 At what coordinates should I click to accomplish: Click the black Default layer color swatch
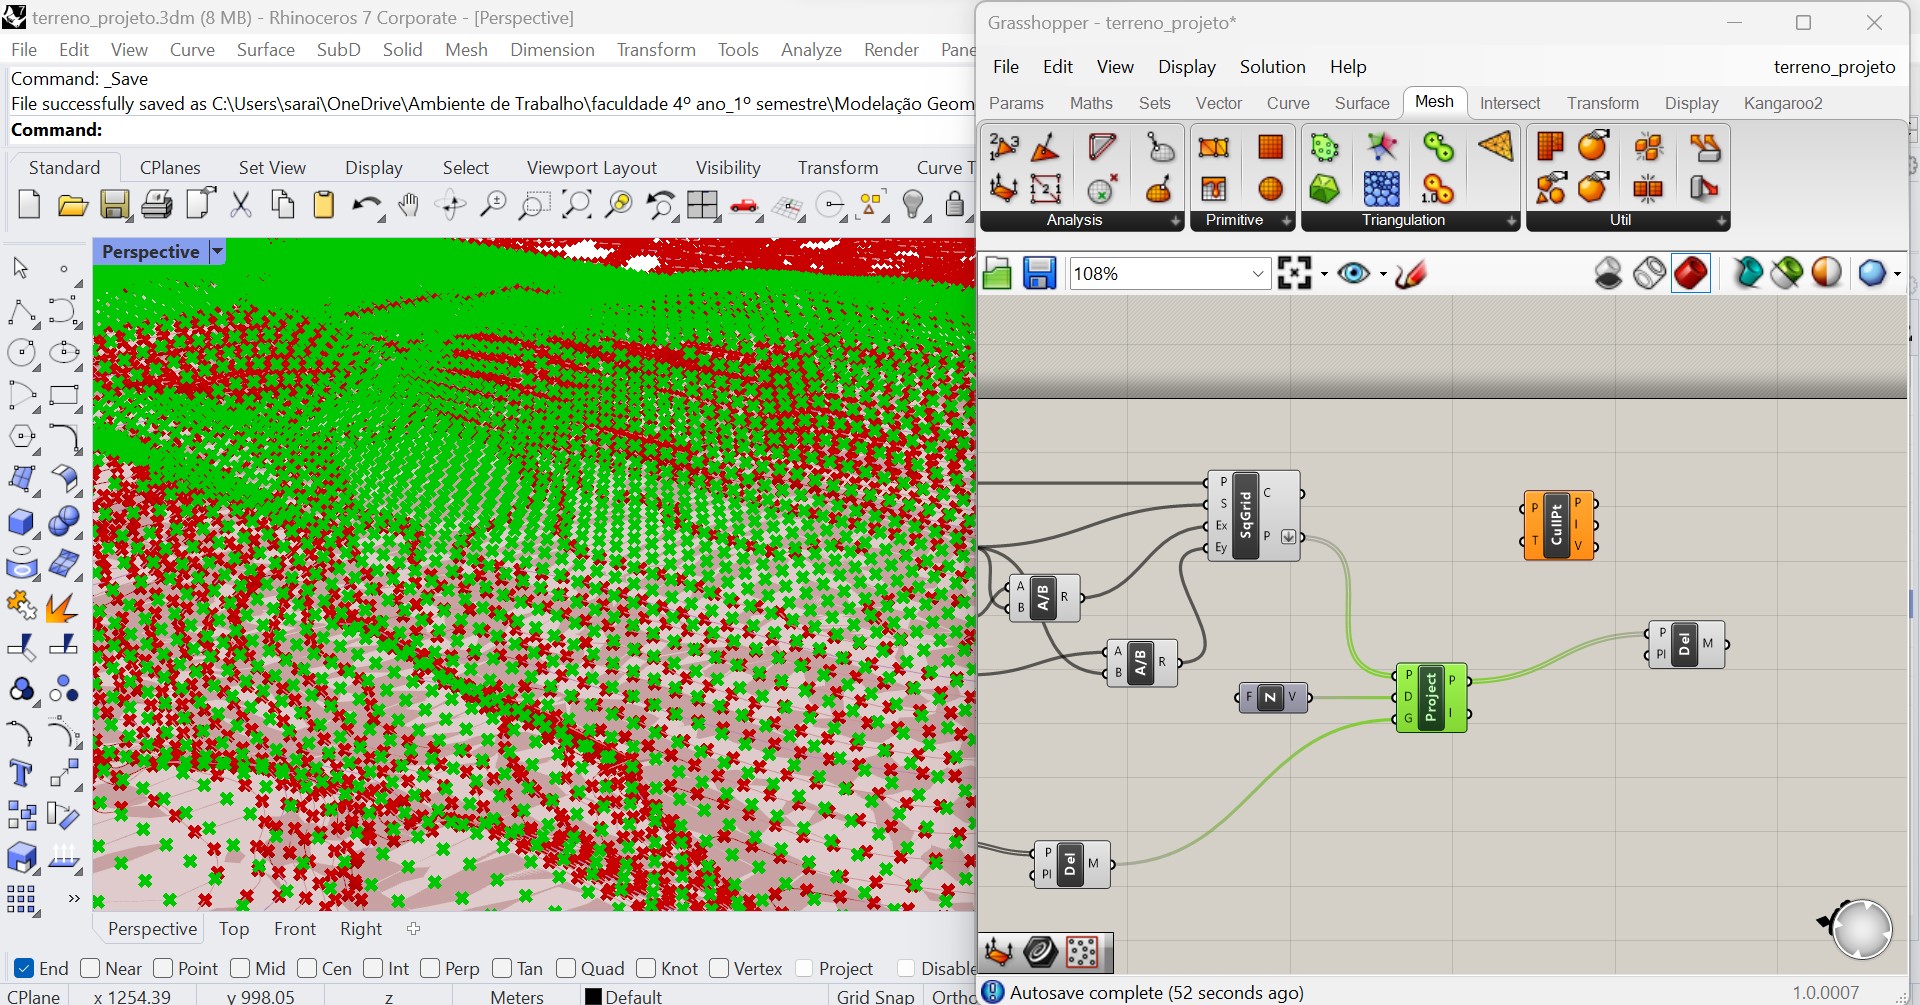(x=593, y=997)
